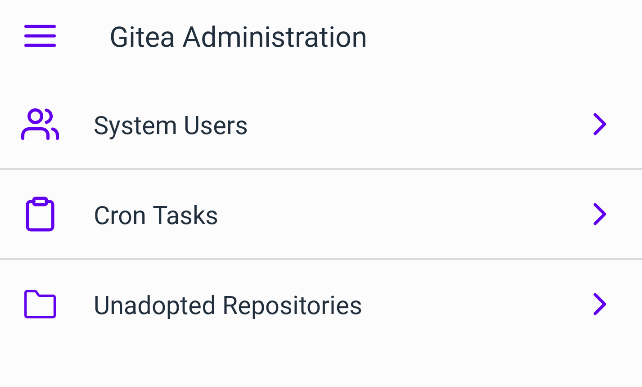This screenshot has height=387, width=642.
Task: View scheduled jobs via clipboard icon
Action: point(40,214)
